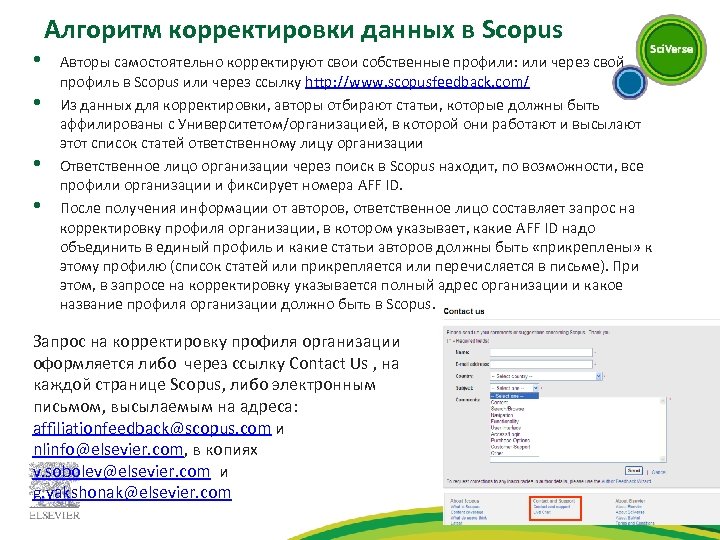Viewport: 720px width, 540px height.
Task: Click the Contact us heading
Action: (x=464, y=311)
